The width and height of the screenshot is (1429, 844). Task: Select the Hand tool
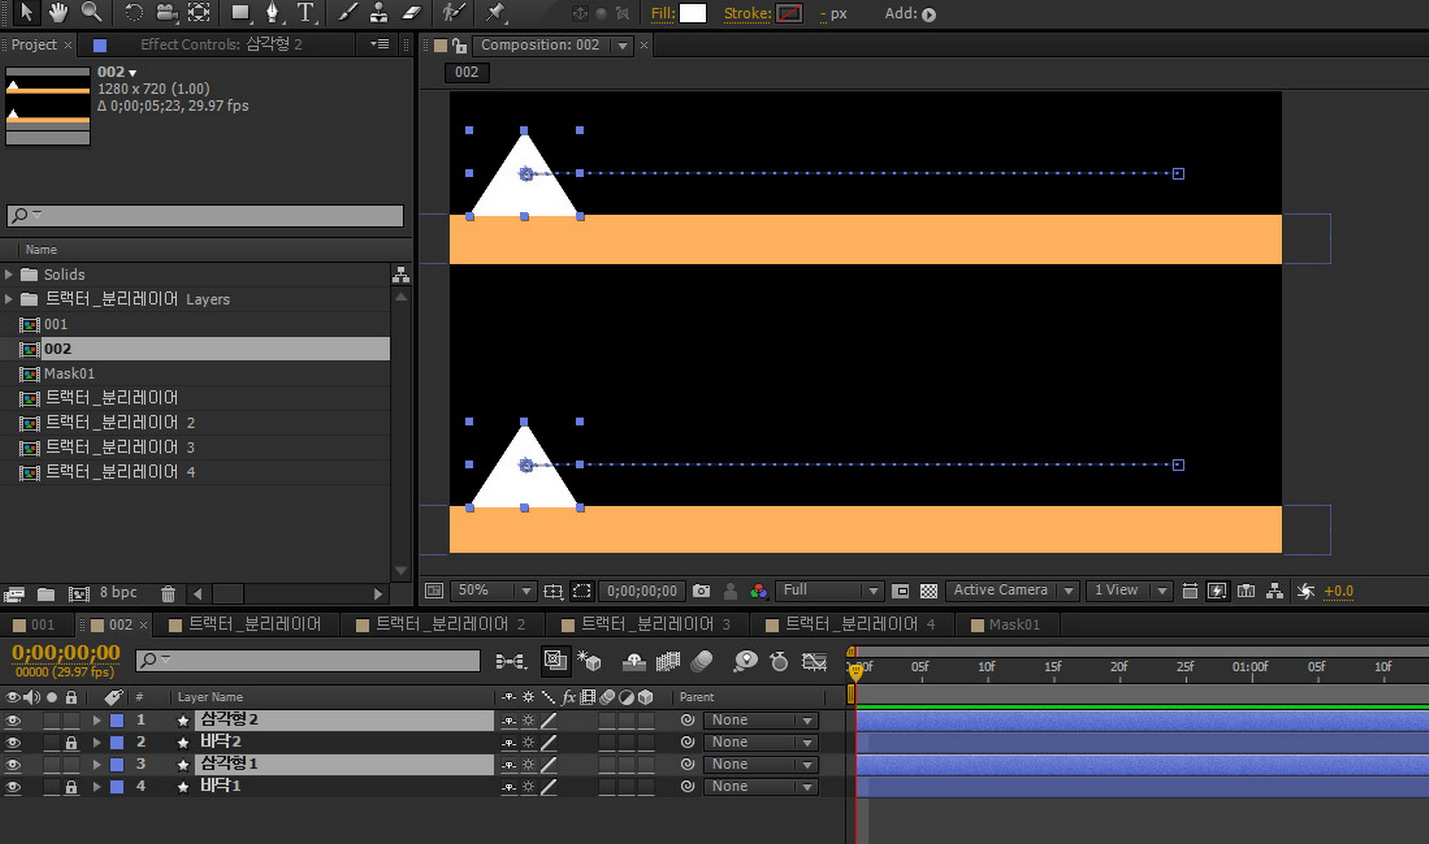click(58, 12)
